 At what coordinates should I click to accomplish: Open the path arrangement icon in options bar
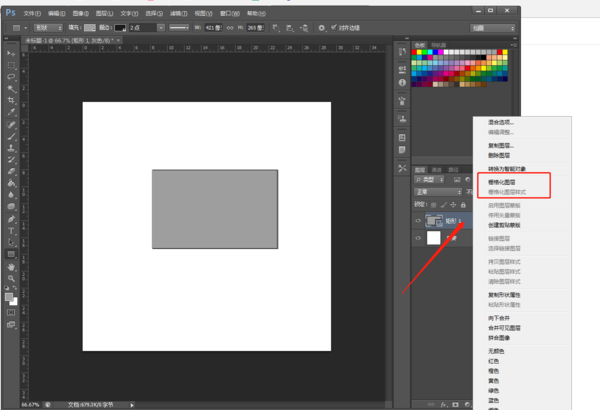pyautogui.click(x=304, y=28)
